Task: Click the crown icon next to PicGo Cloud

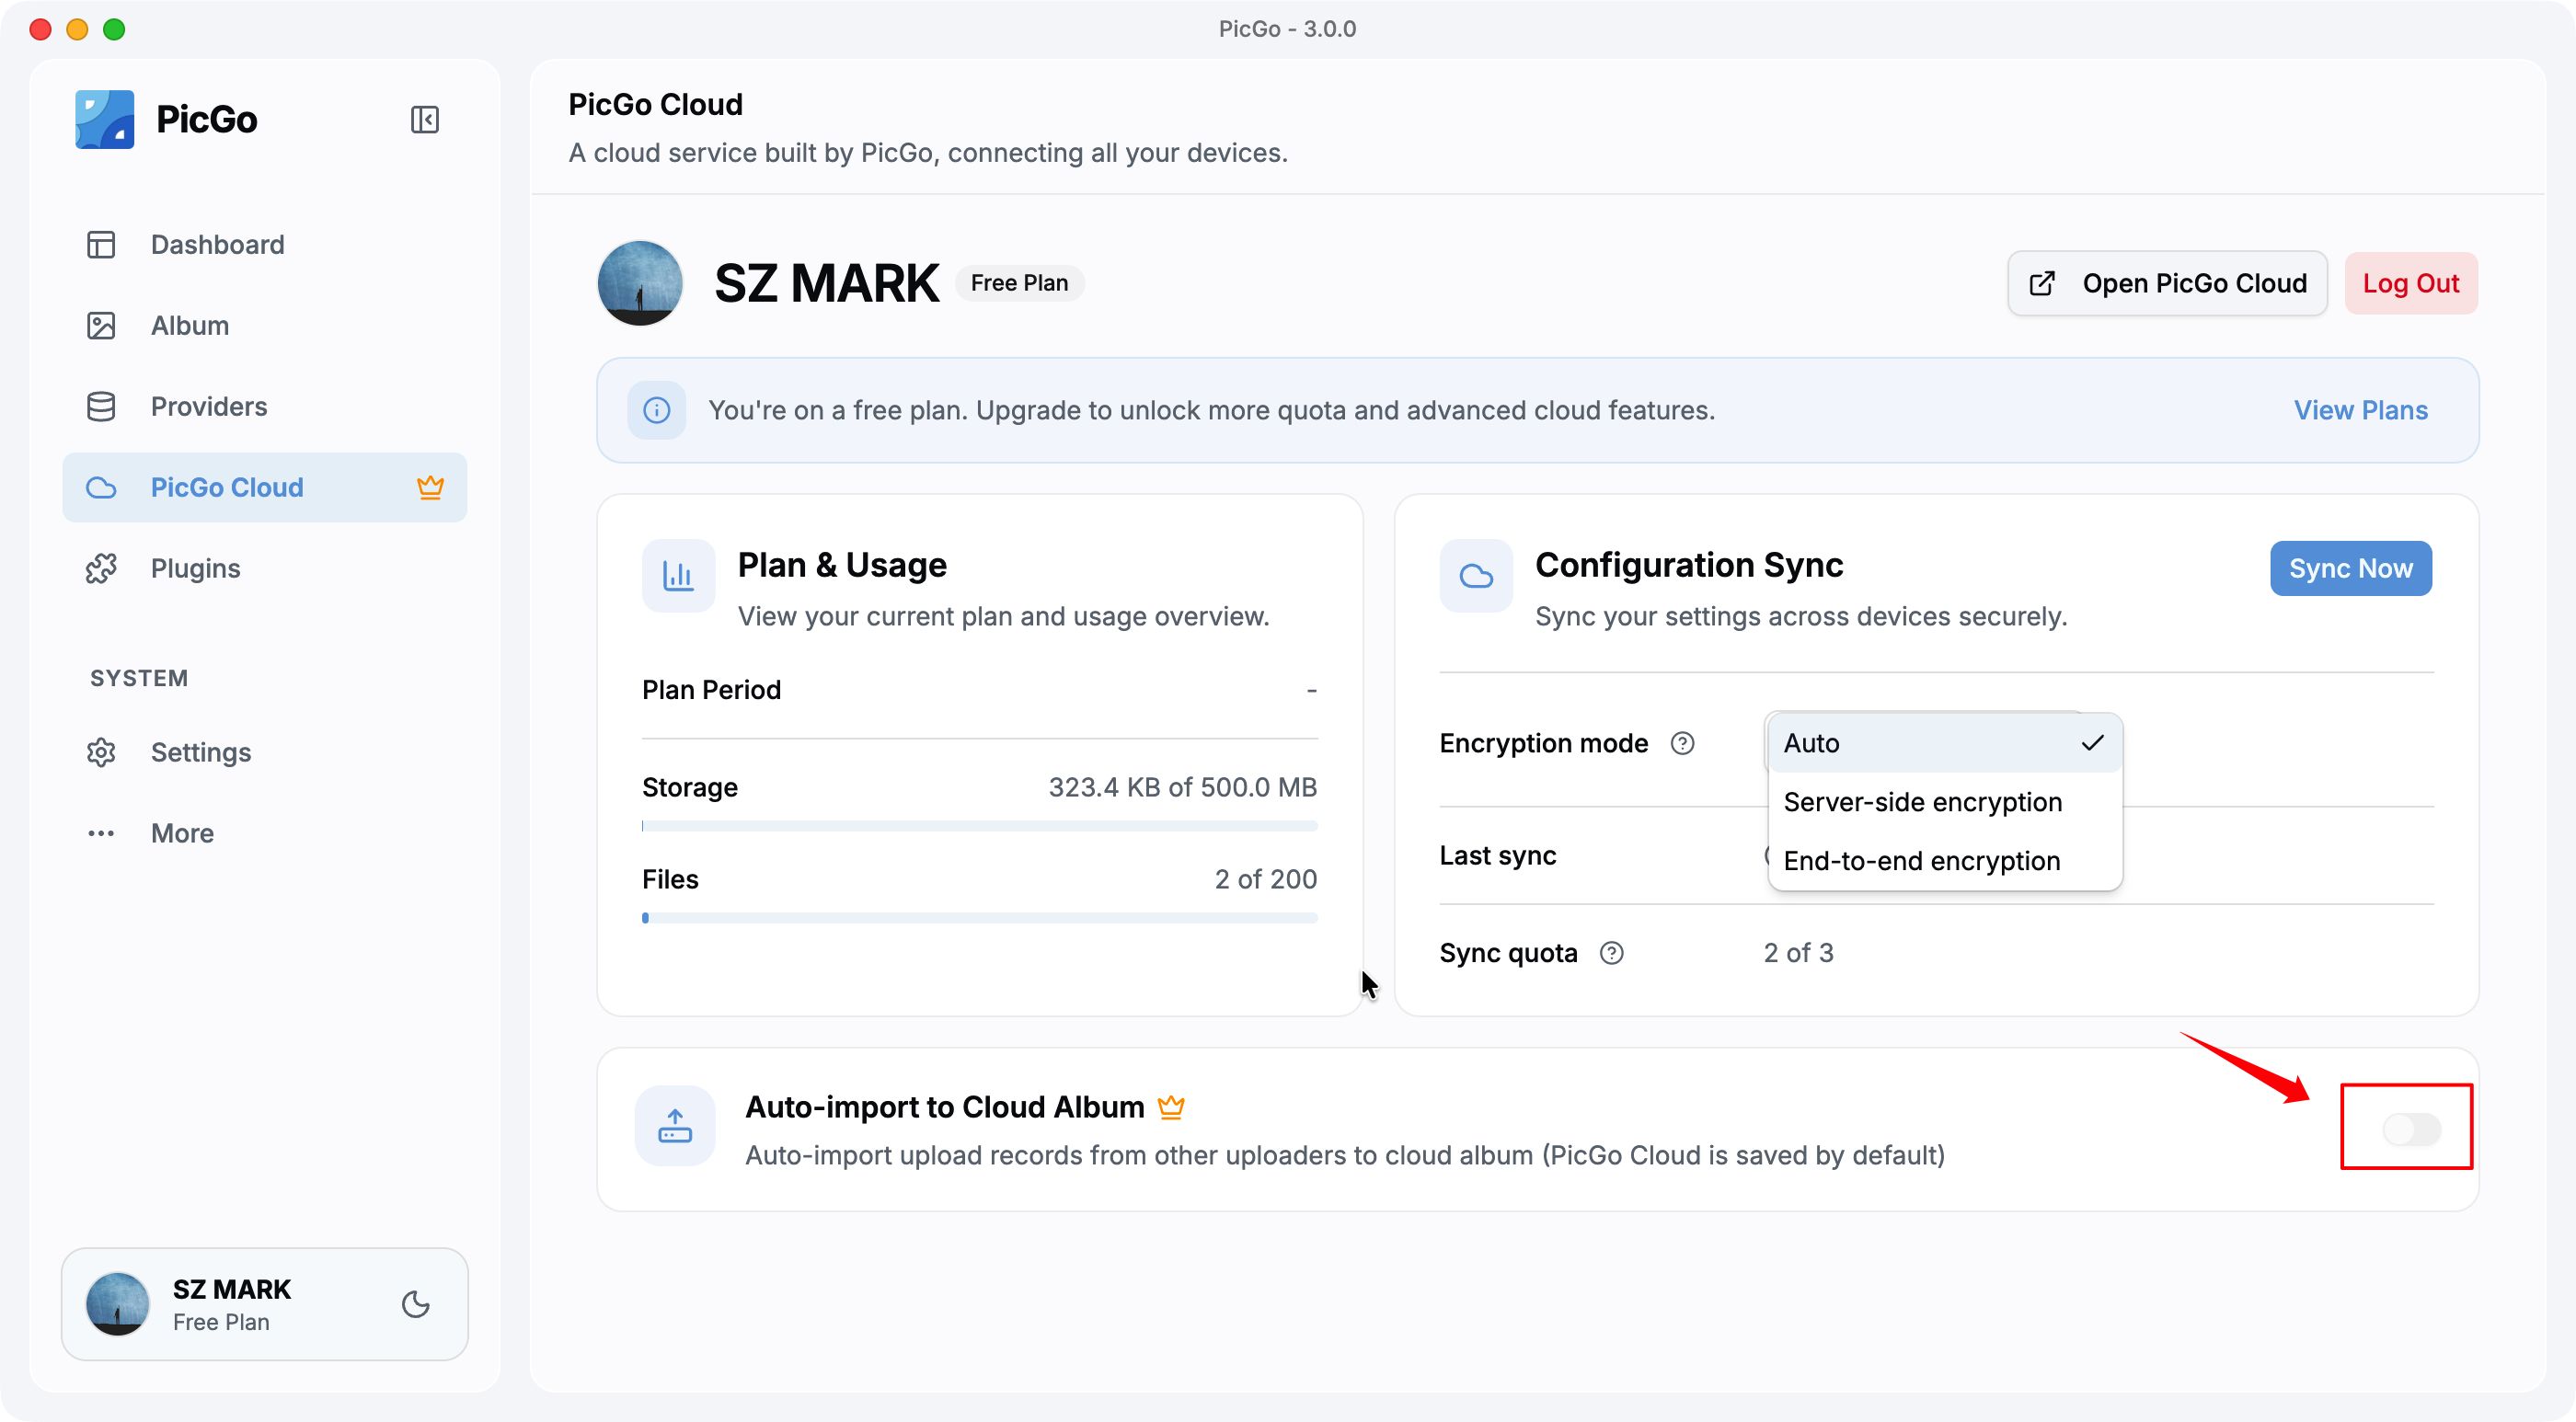Action: 430,487
